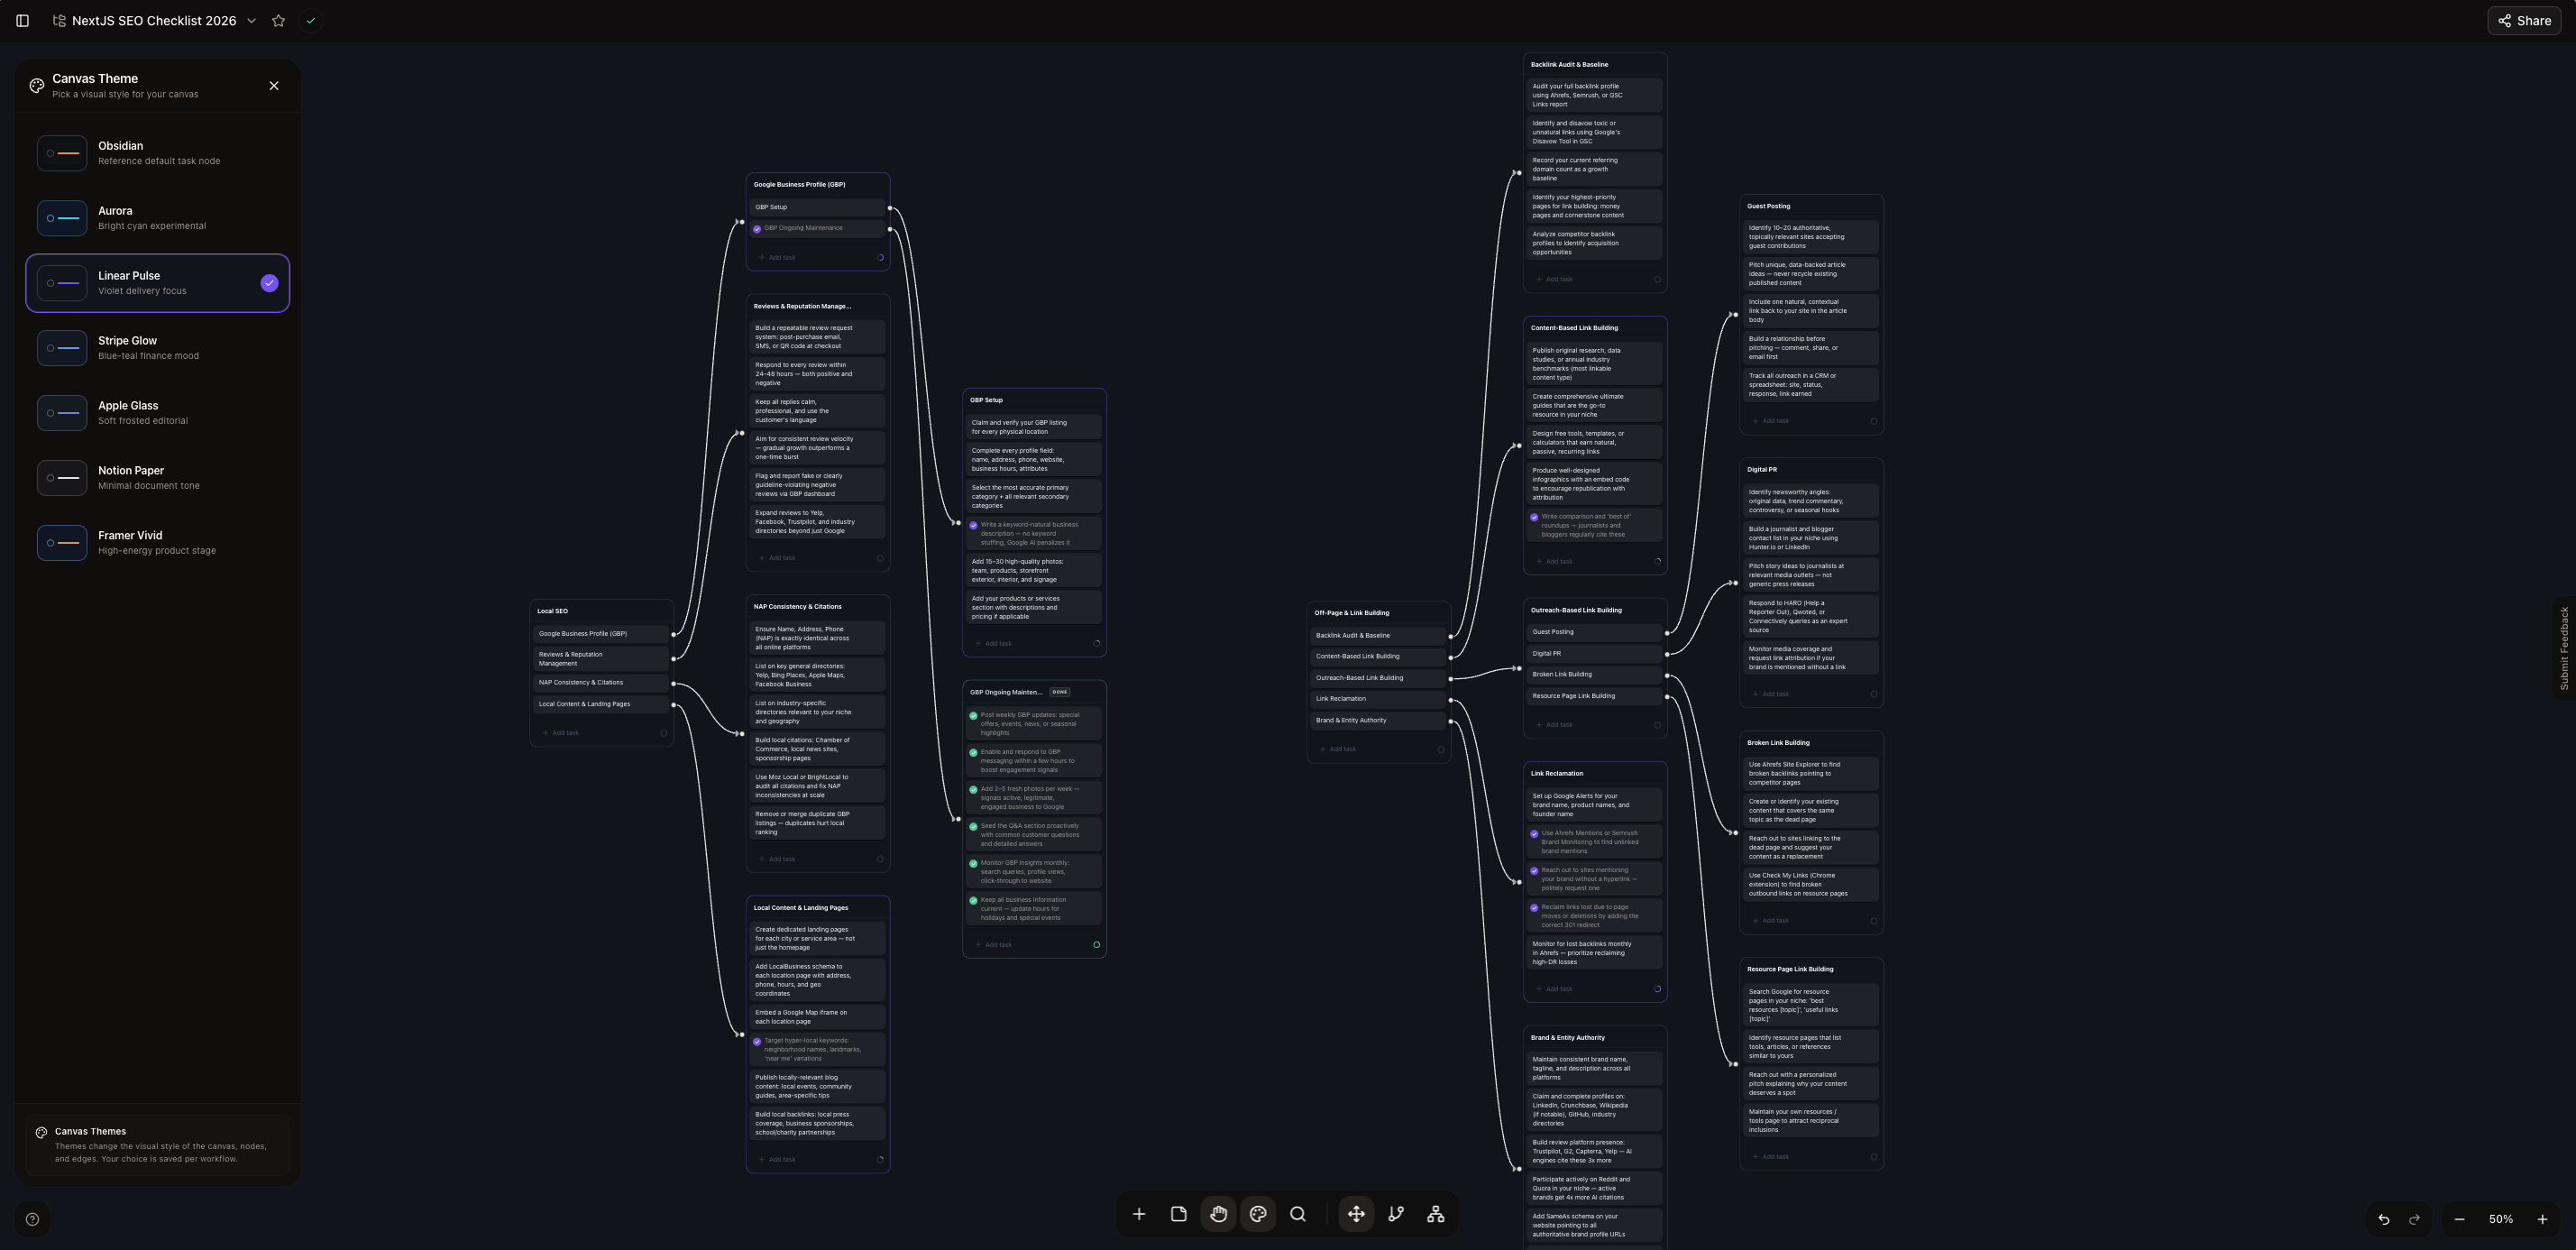Screen dimensions: 2576x1250
Task: Click 'Broken Link Building' row in Outreach card
Action: pyautogui.click(x=1595, y=675)
